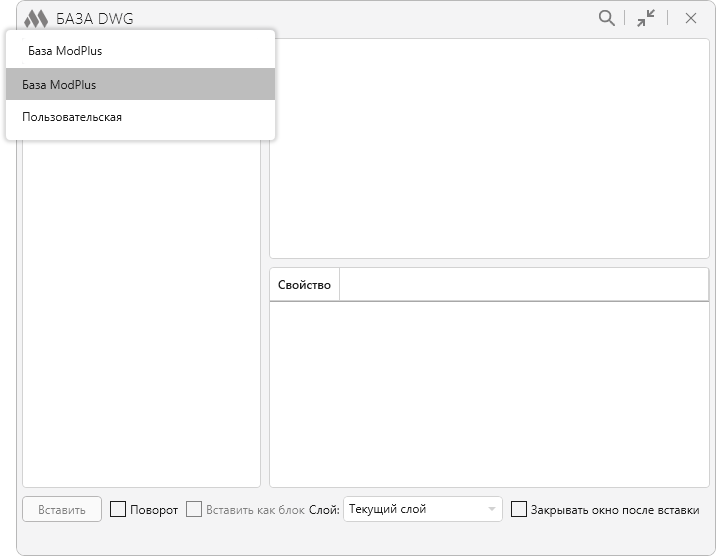Viewport: 716px width, 556px height.
Task: Click the empty value column header
Action: [x=524, y=285]
